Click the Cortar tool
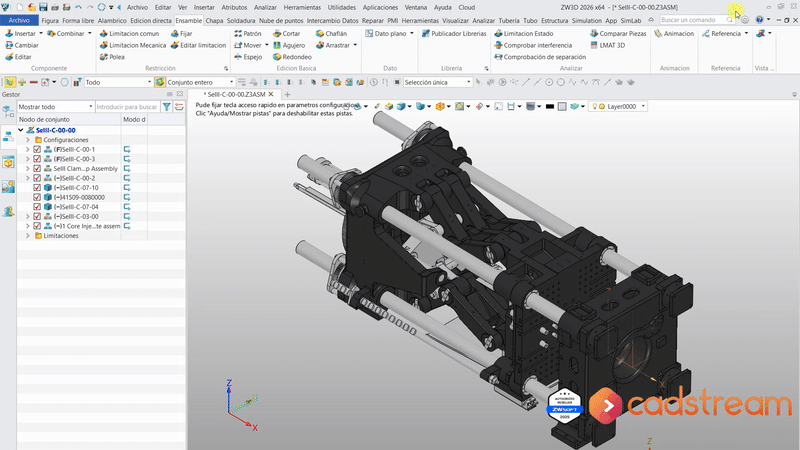Image resolution: width=800 pixels, height=450 pixels. click(286, 33)
